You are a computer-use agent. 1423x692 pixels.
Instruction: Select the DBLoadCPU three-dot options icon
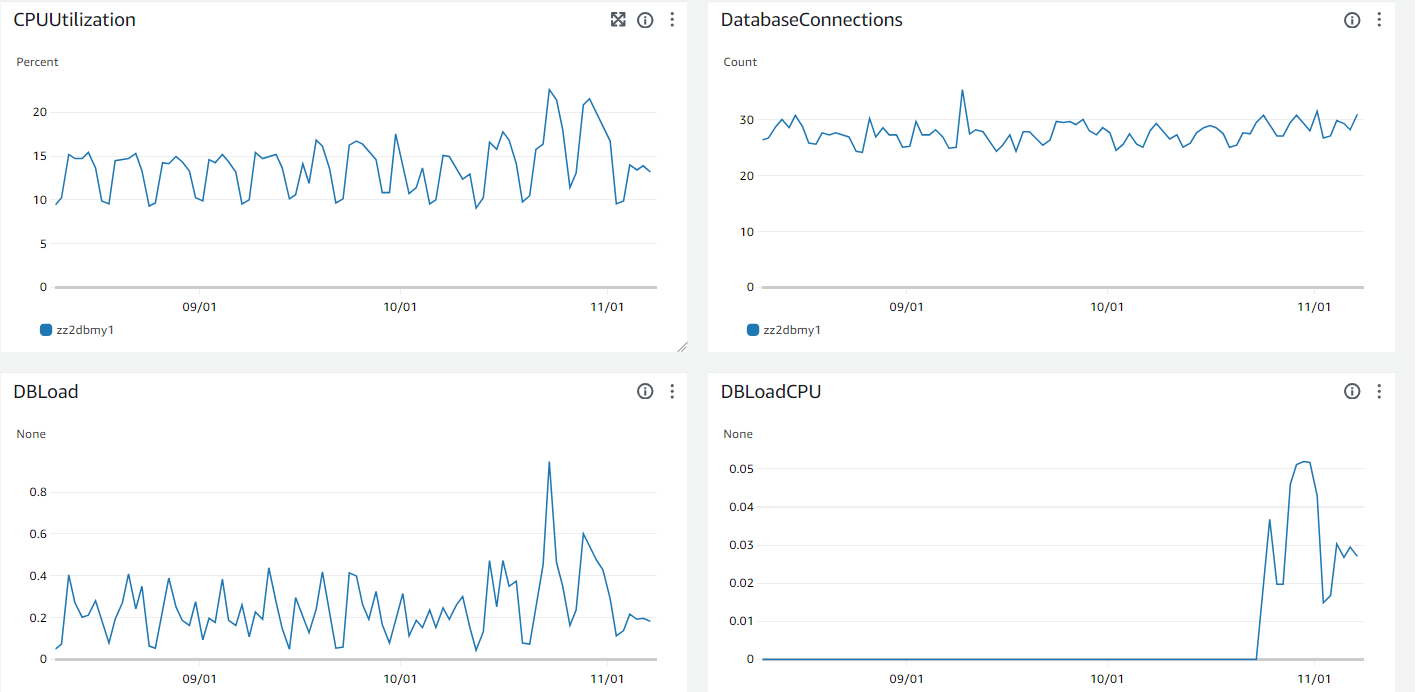tap(1380, 391)
